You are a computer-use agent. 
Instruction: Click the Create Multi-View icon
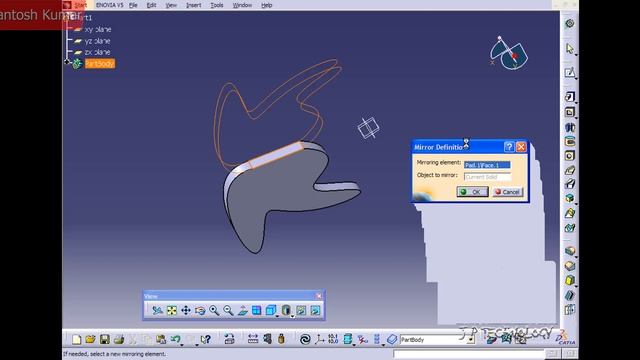[256, 311]
